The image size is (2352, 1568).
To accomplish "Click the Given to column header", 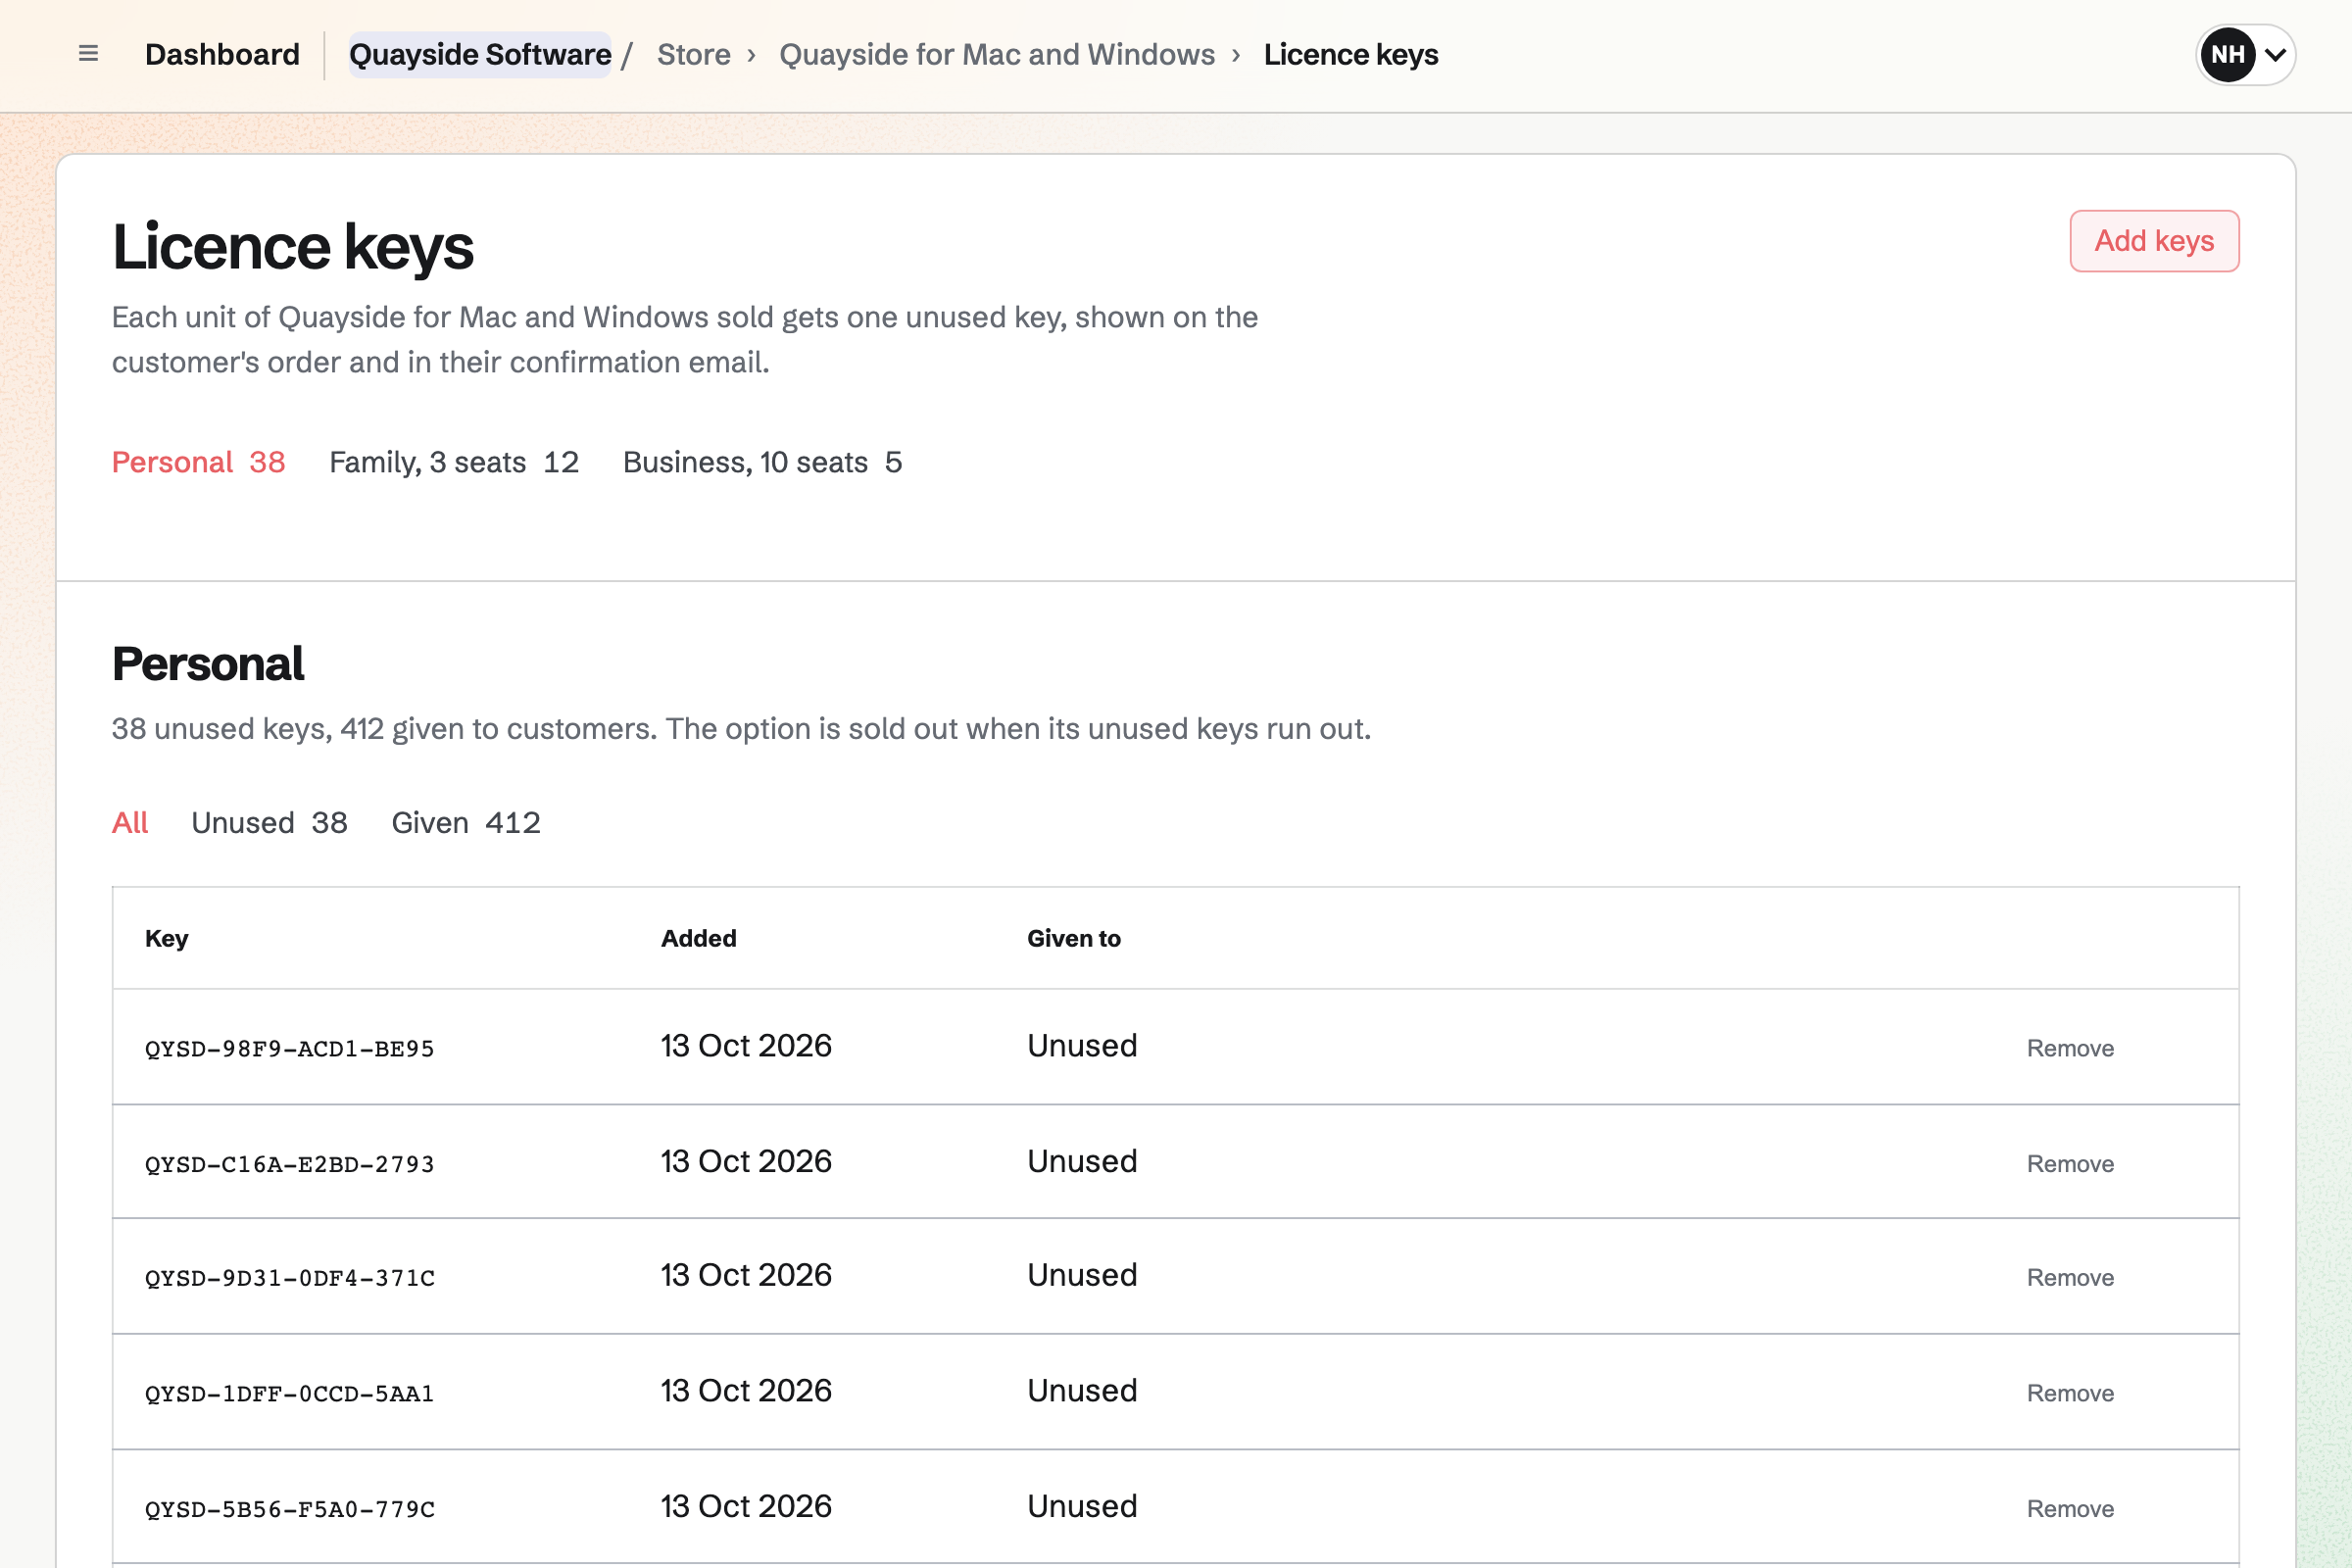I will click(1074, 938).
